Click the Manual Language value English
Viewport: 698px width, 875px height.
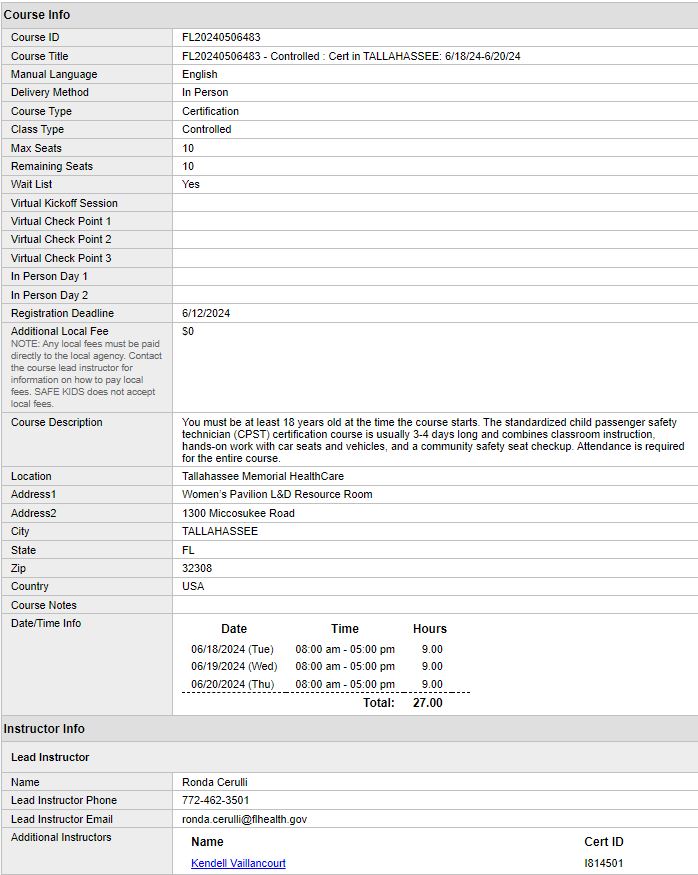click(200, 74)
